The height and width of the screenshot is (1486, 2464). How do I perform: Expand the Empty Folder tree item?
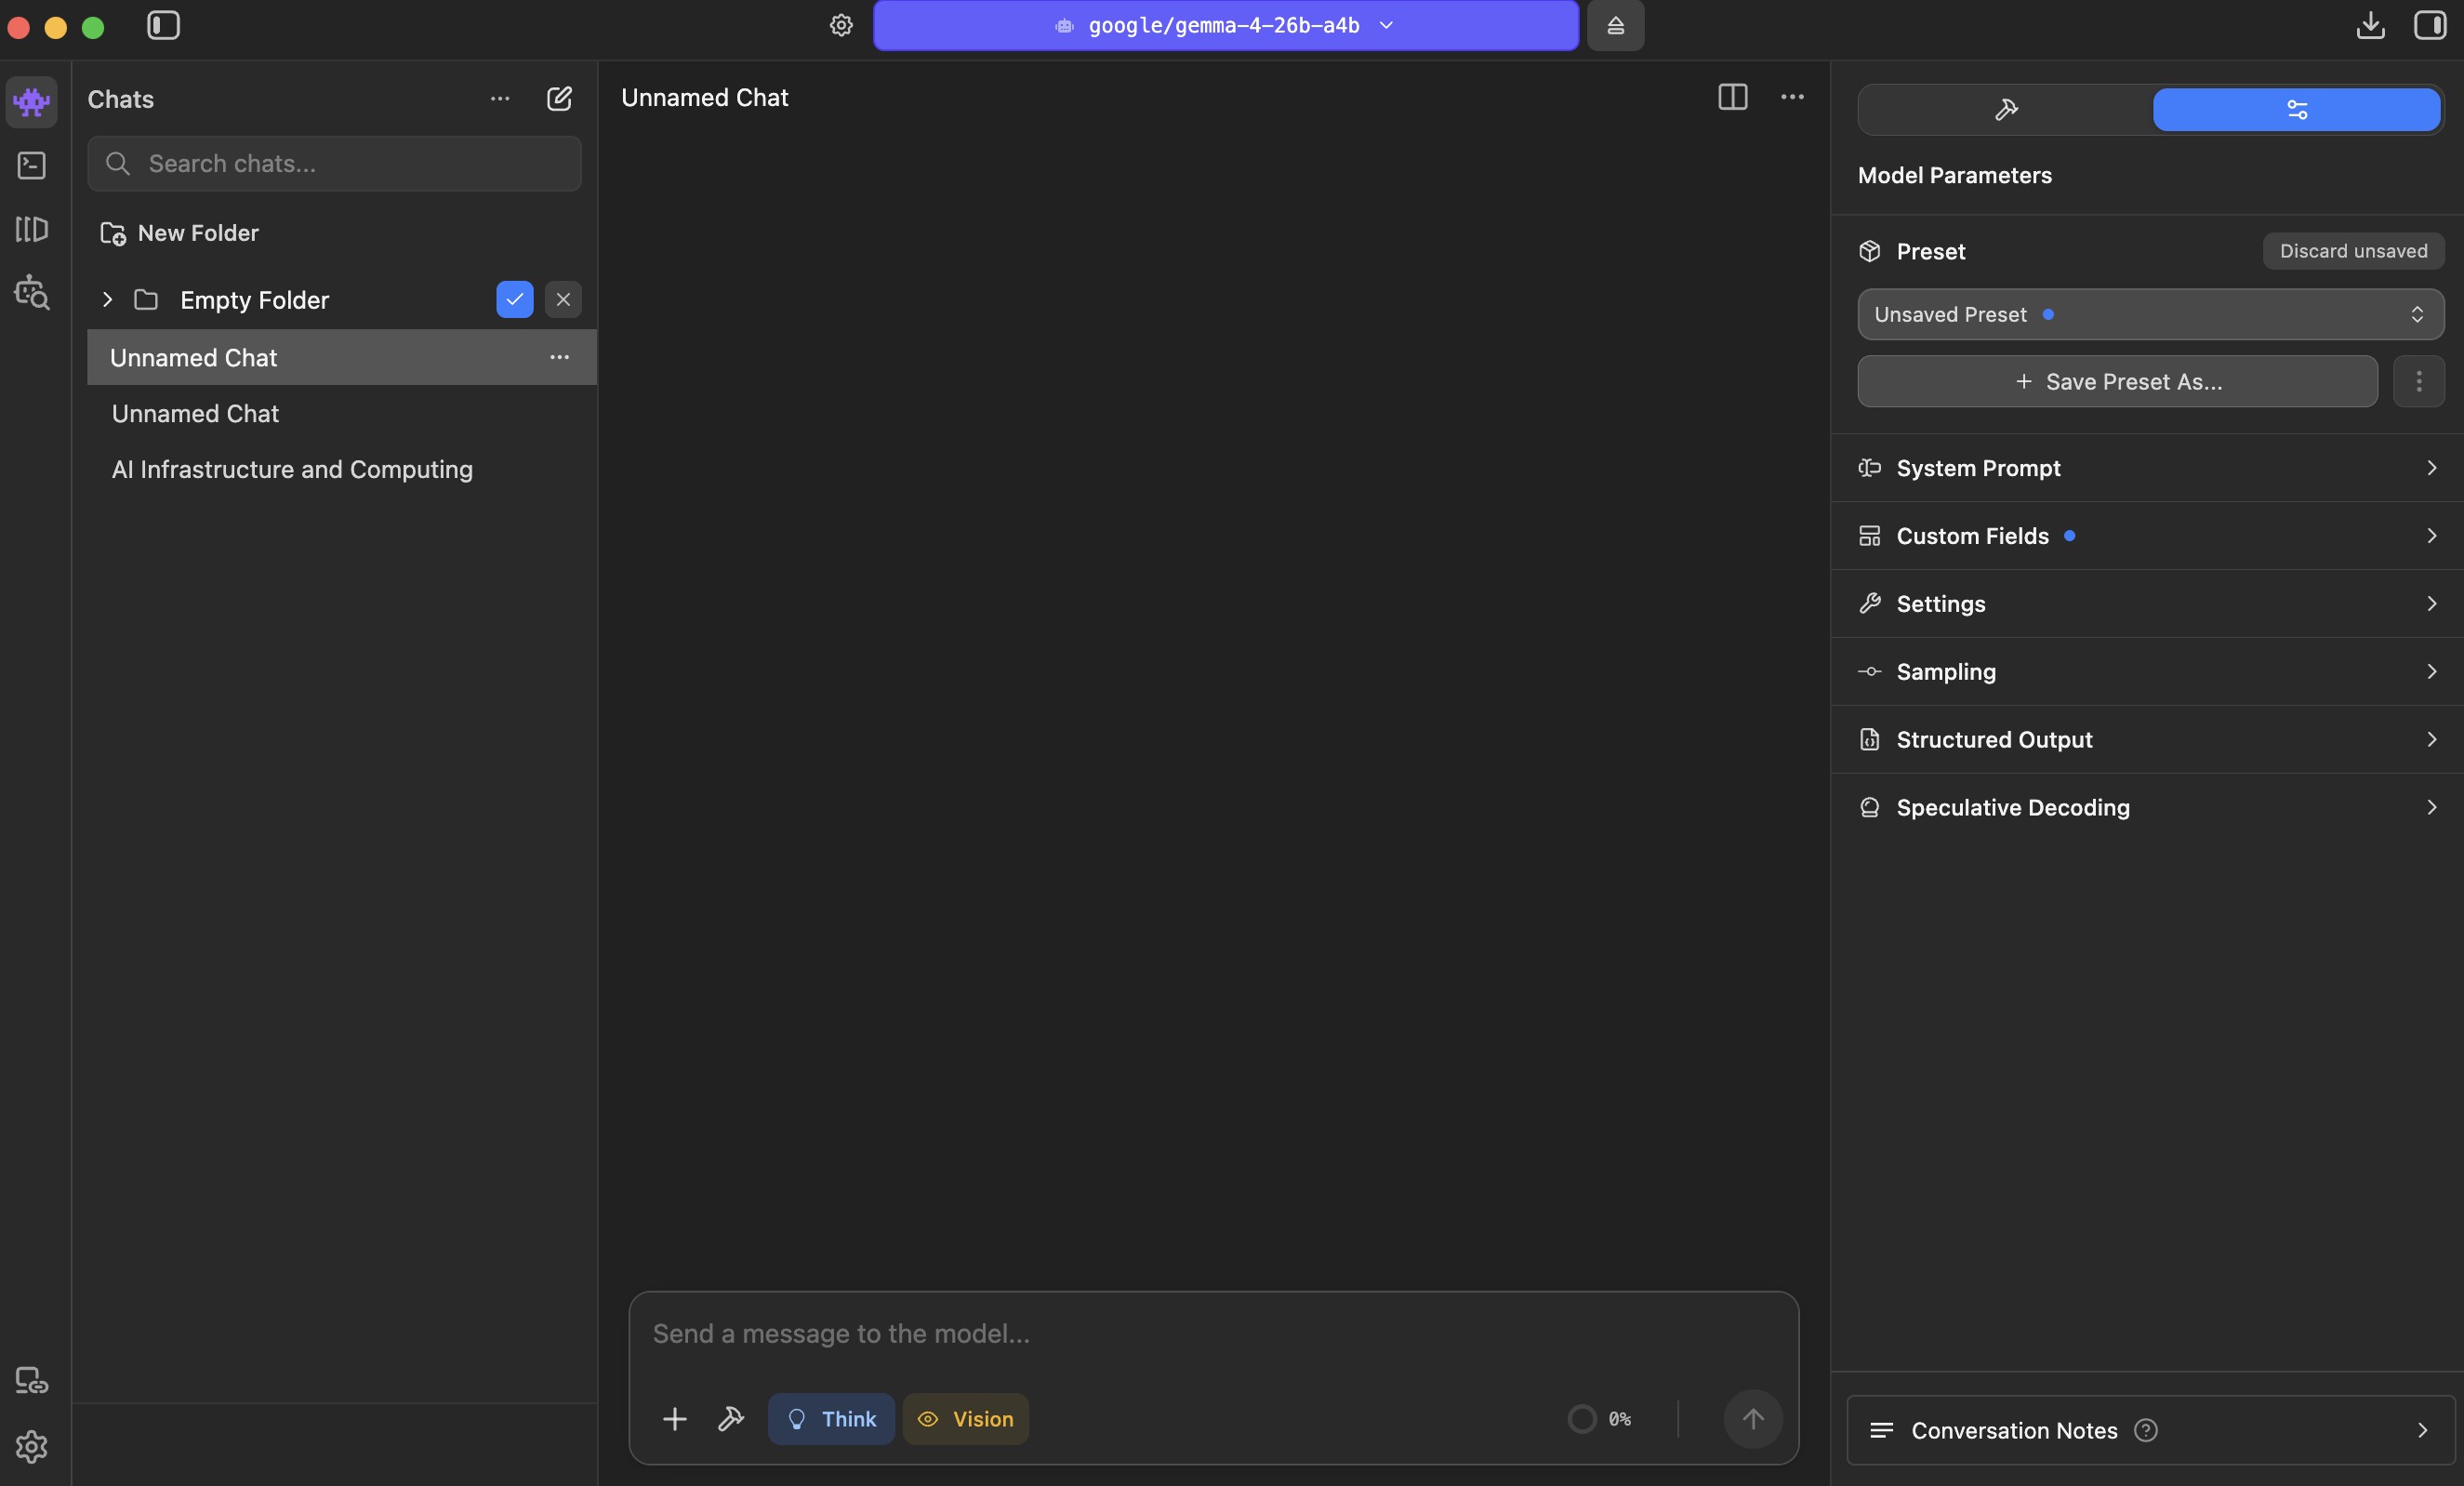pyautogui.click(x=107, y=300)
